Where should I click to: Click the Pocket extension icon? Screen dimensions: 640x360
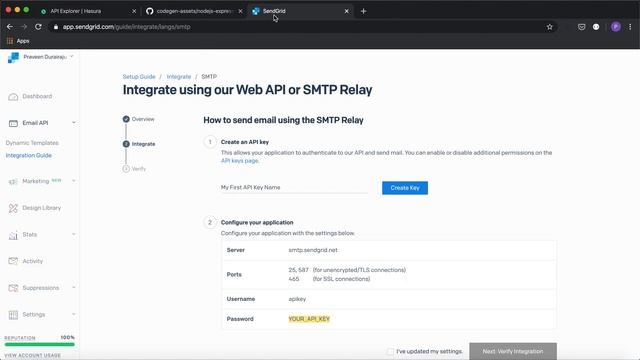(x=581, y=27)
